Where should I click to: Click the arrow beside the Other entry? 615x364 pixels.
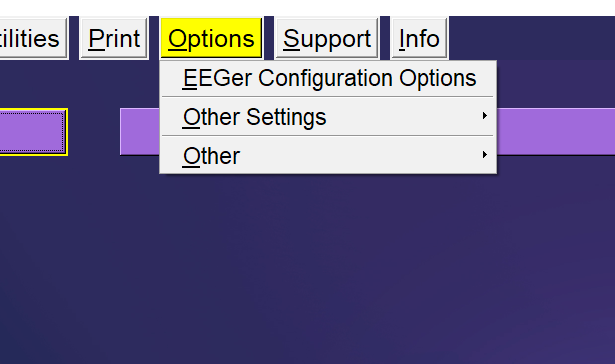coord(485,155)
